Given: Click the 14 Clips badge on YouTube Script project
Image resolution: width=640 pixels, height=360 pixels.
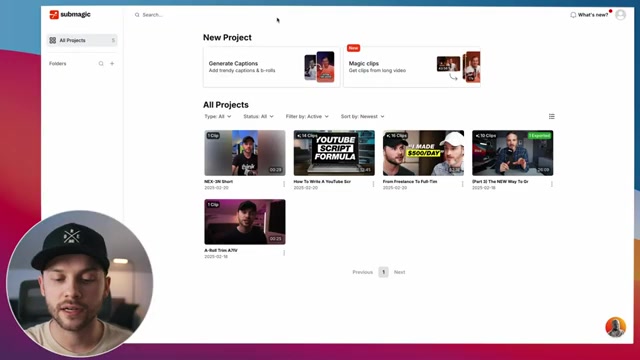Looking at the screenshot, I should (307, 136).
